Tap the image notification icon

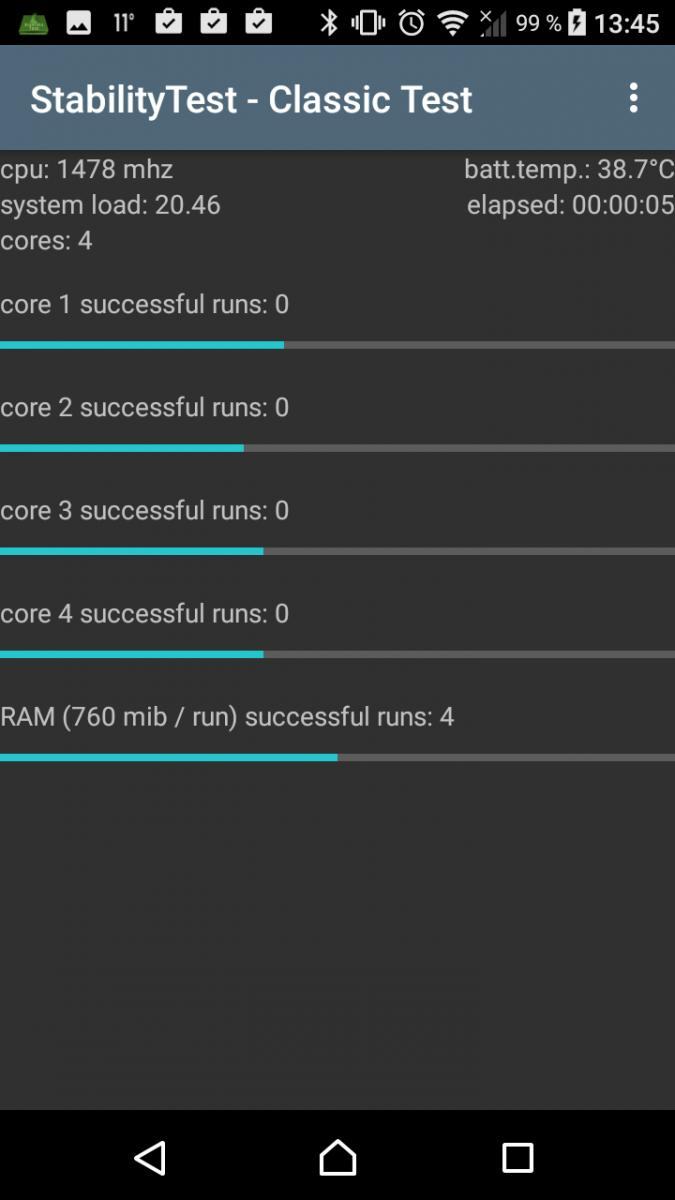[x=79, y=23]
